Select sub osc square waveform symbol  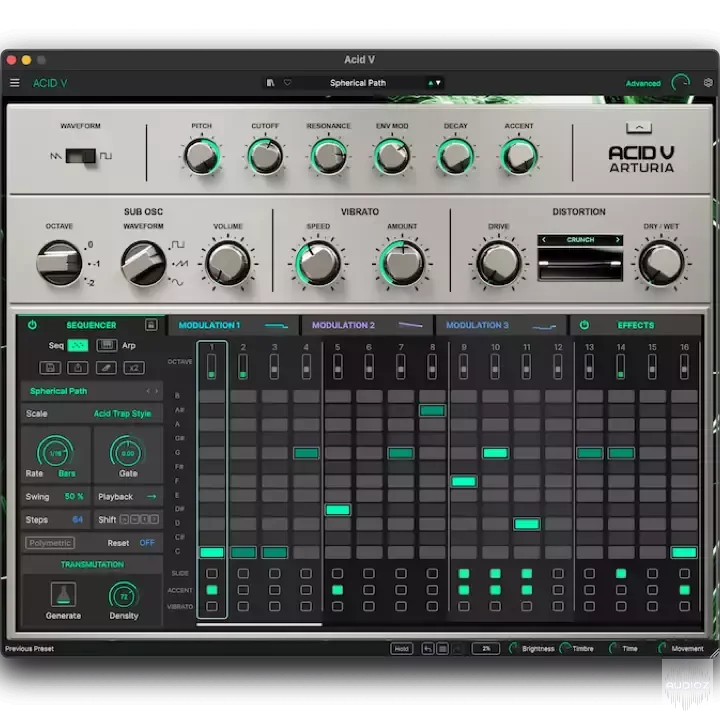tap(178, 244)
